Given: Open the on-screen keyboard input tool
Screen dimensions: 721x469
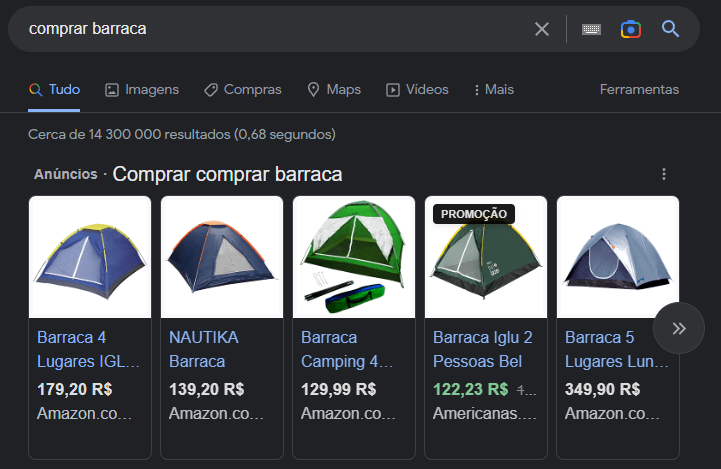Looking at the screenshot, I should [591, 29].
